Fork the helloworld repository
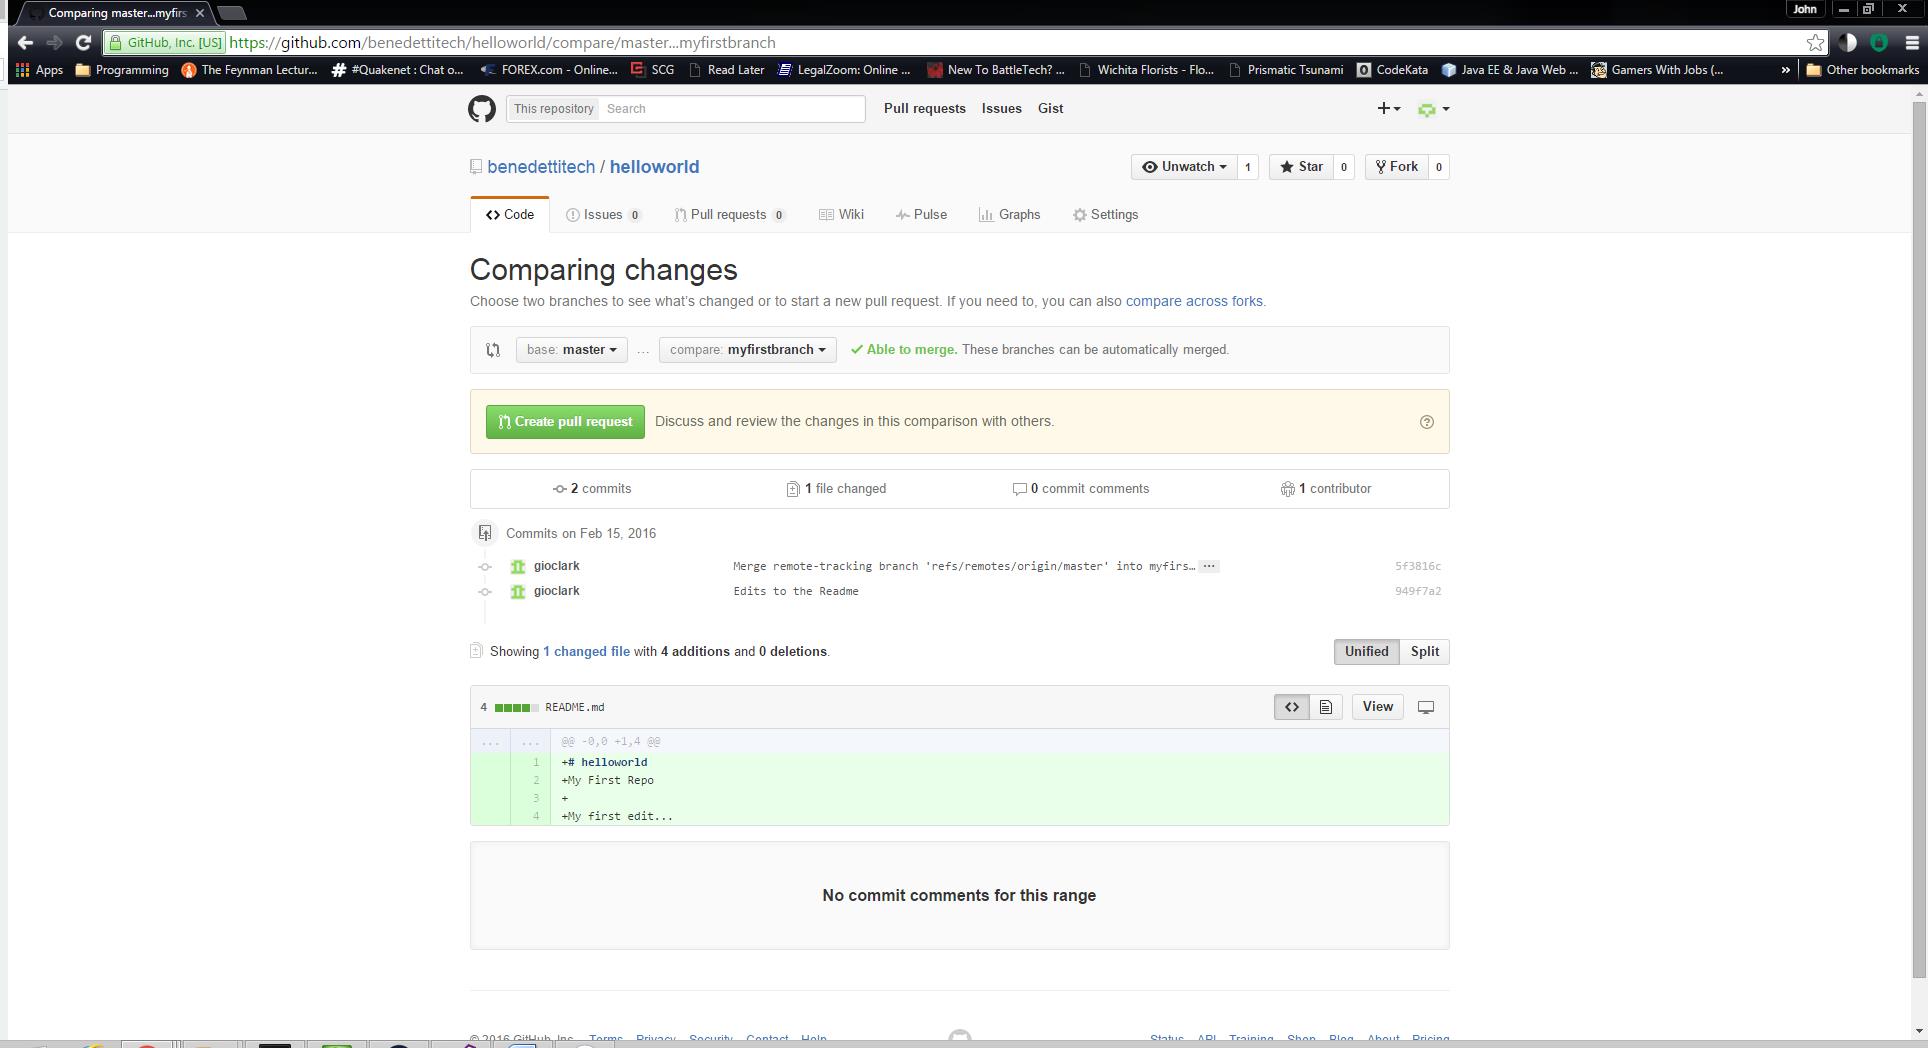Image resolution: width=1928 pixels, height=1048 pixels. click(x=1396, y=167)
